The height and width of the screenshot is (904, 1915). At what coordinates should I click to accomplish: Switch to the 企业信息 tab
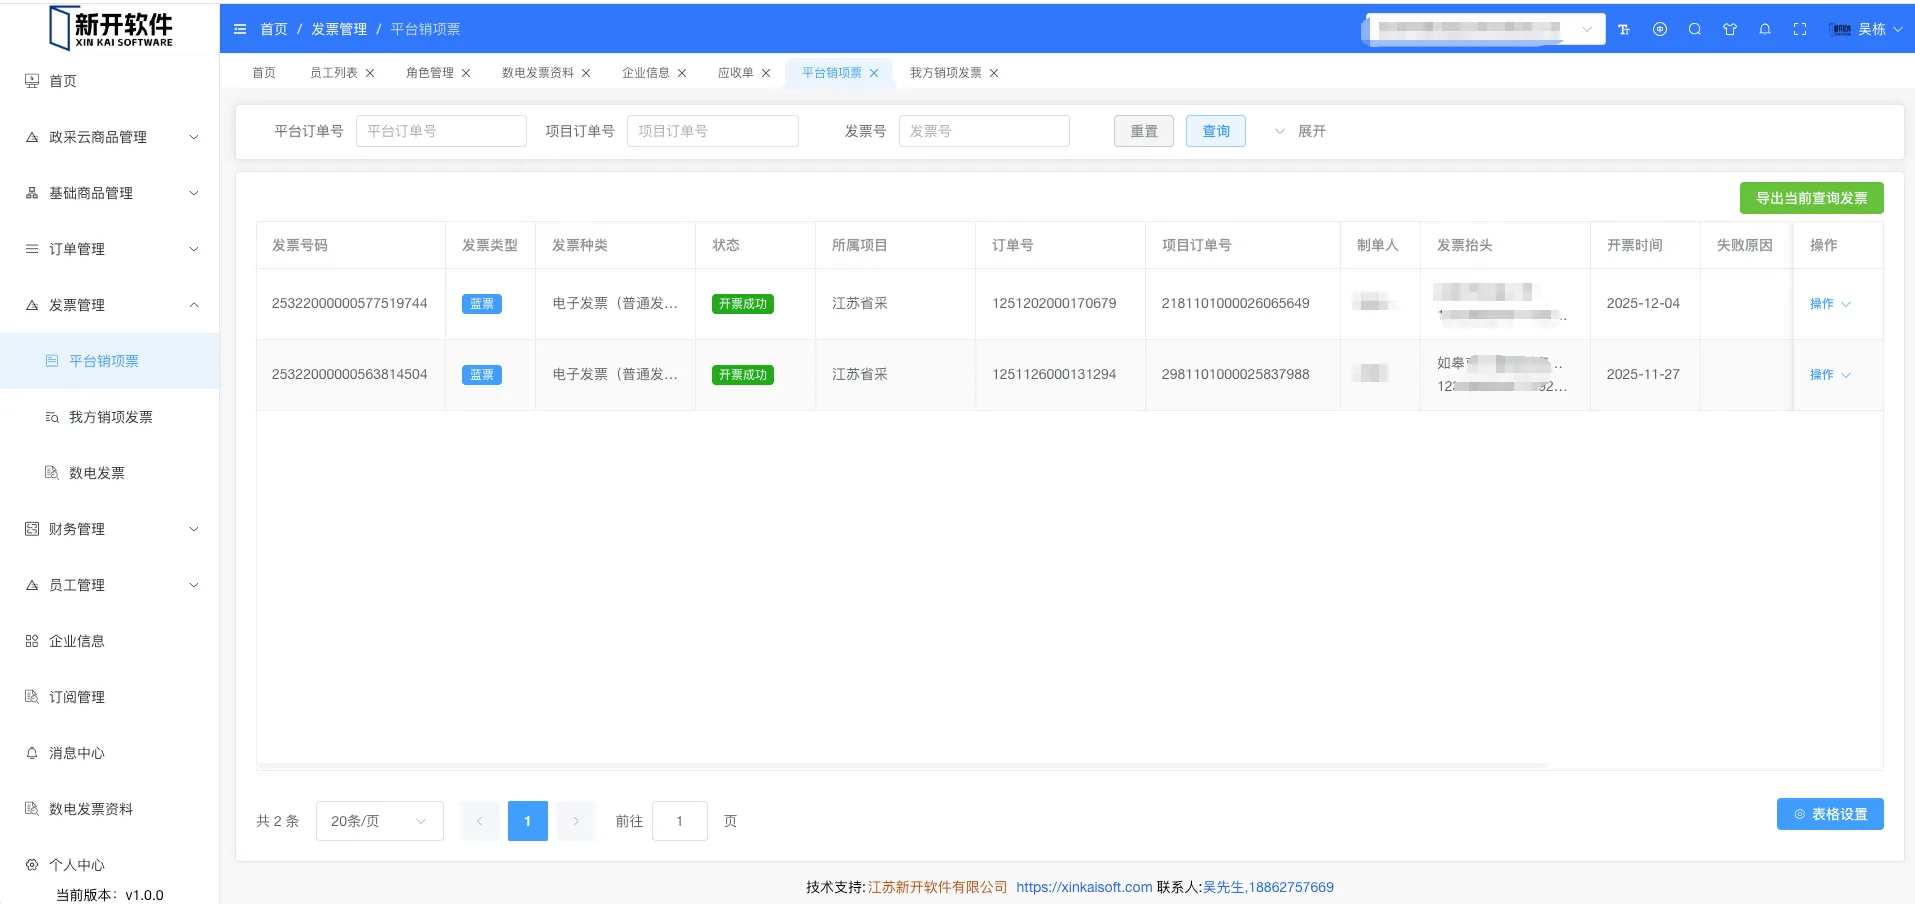[645, 73]
